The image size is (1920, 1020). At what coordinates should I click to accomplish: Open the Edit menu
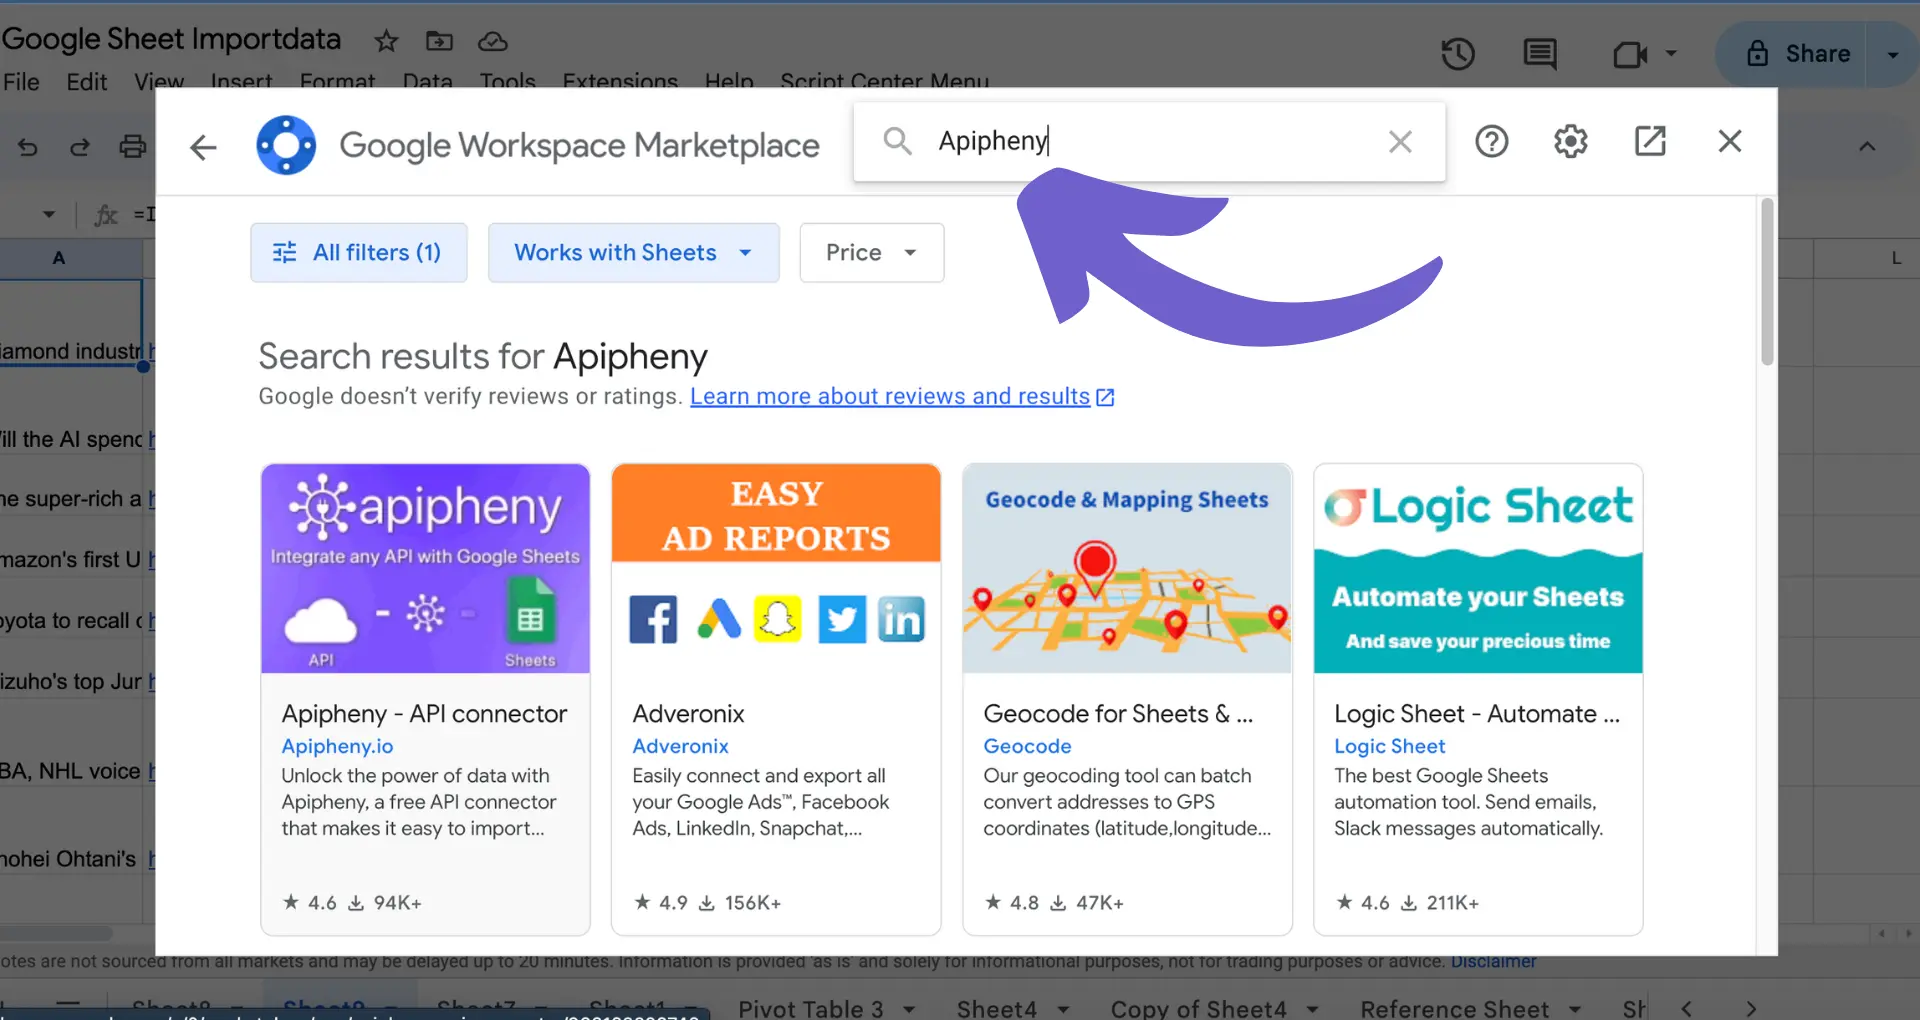[x=87, y=82]
